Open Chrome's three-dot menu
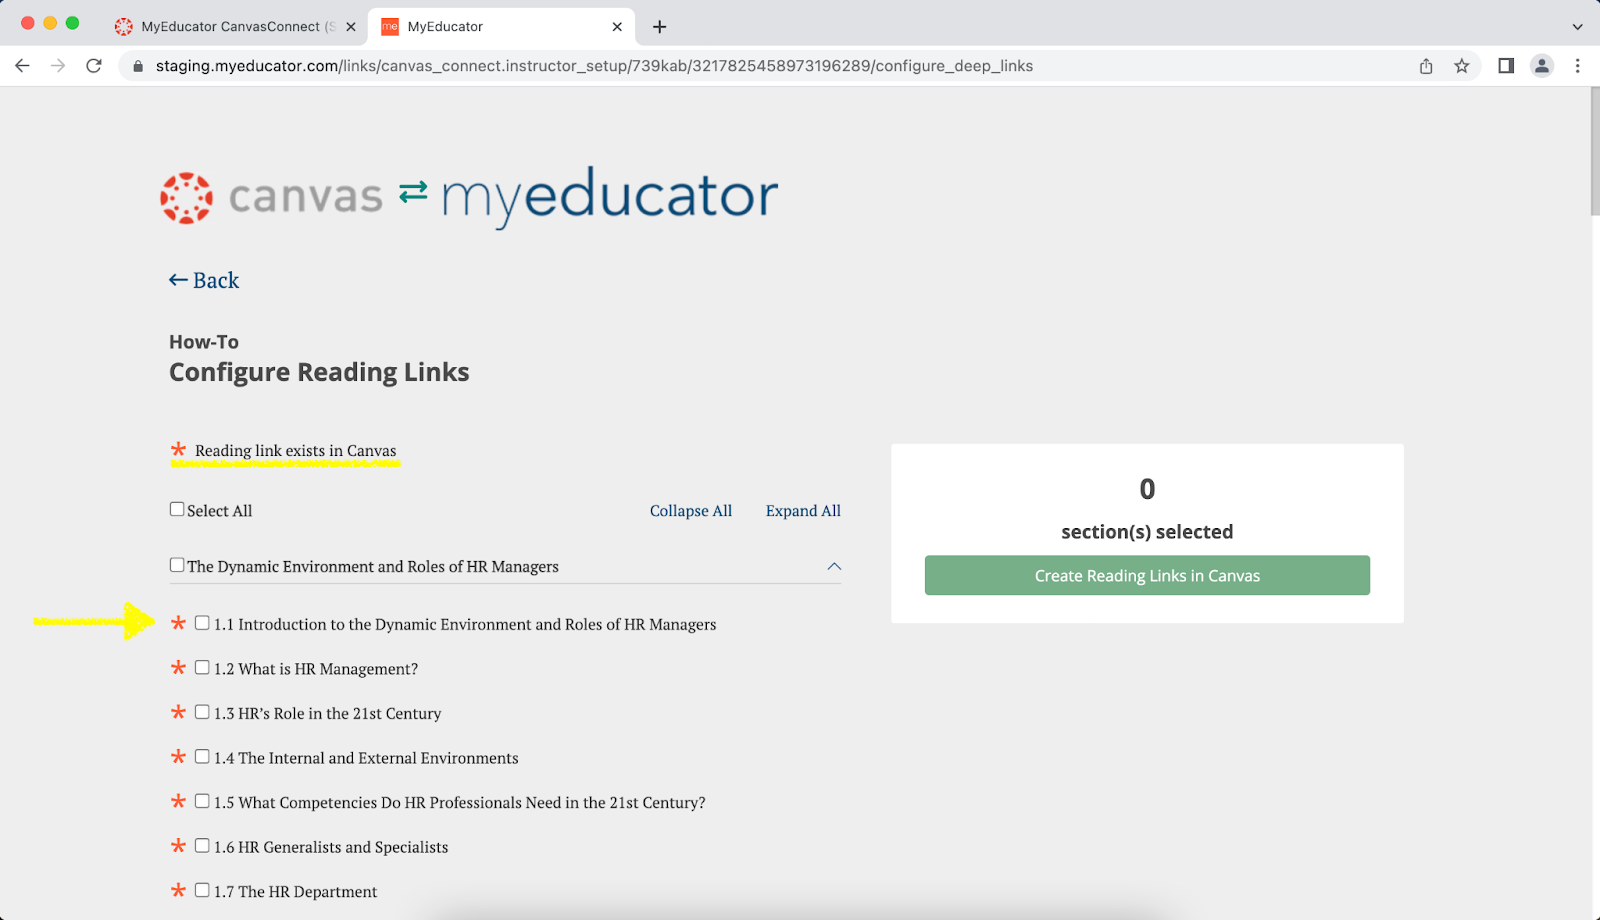Screen dimensions: 1600x920 pos(1578,66)
